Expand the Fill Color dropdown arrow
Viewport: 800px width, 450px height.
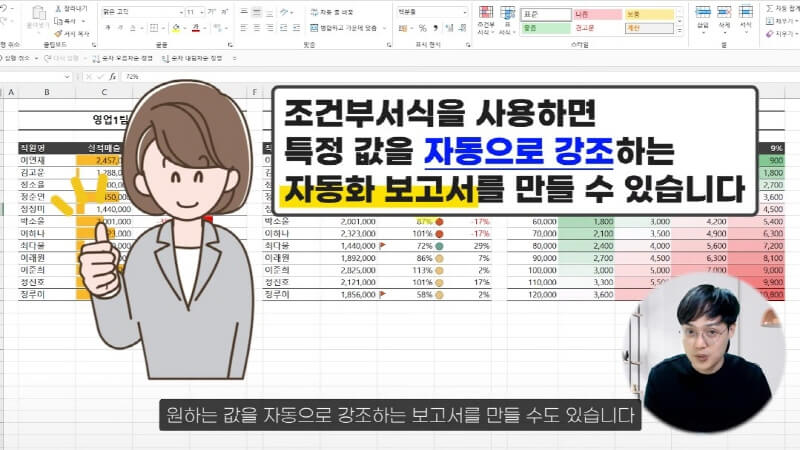pos(185,28)
